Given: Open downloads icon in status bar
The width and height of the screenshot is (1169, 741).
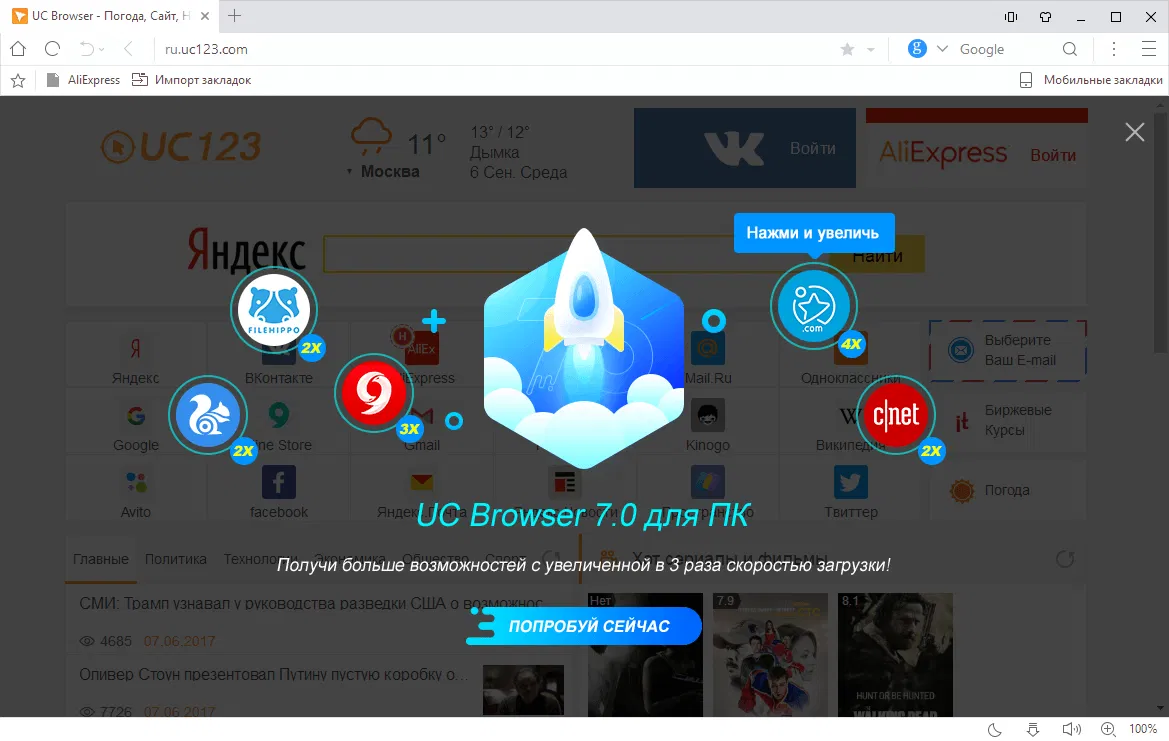Looking at the screenshot, I should (1033, 729).
